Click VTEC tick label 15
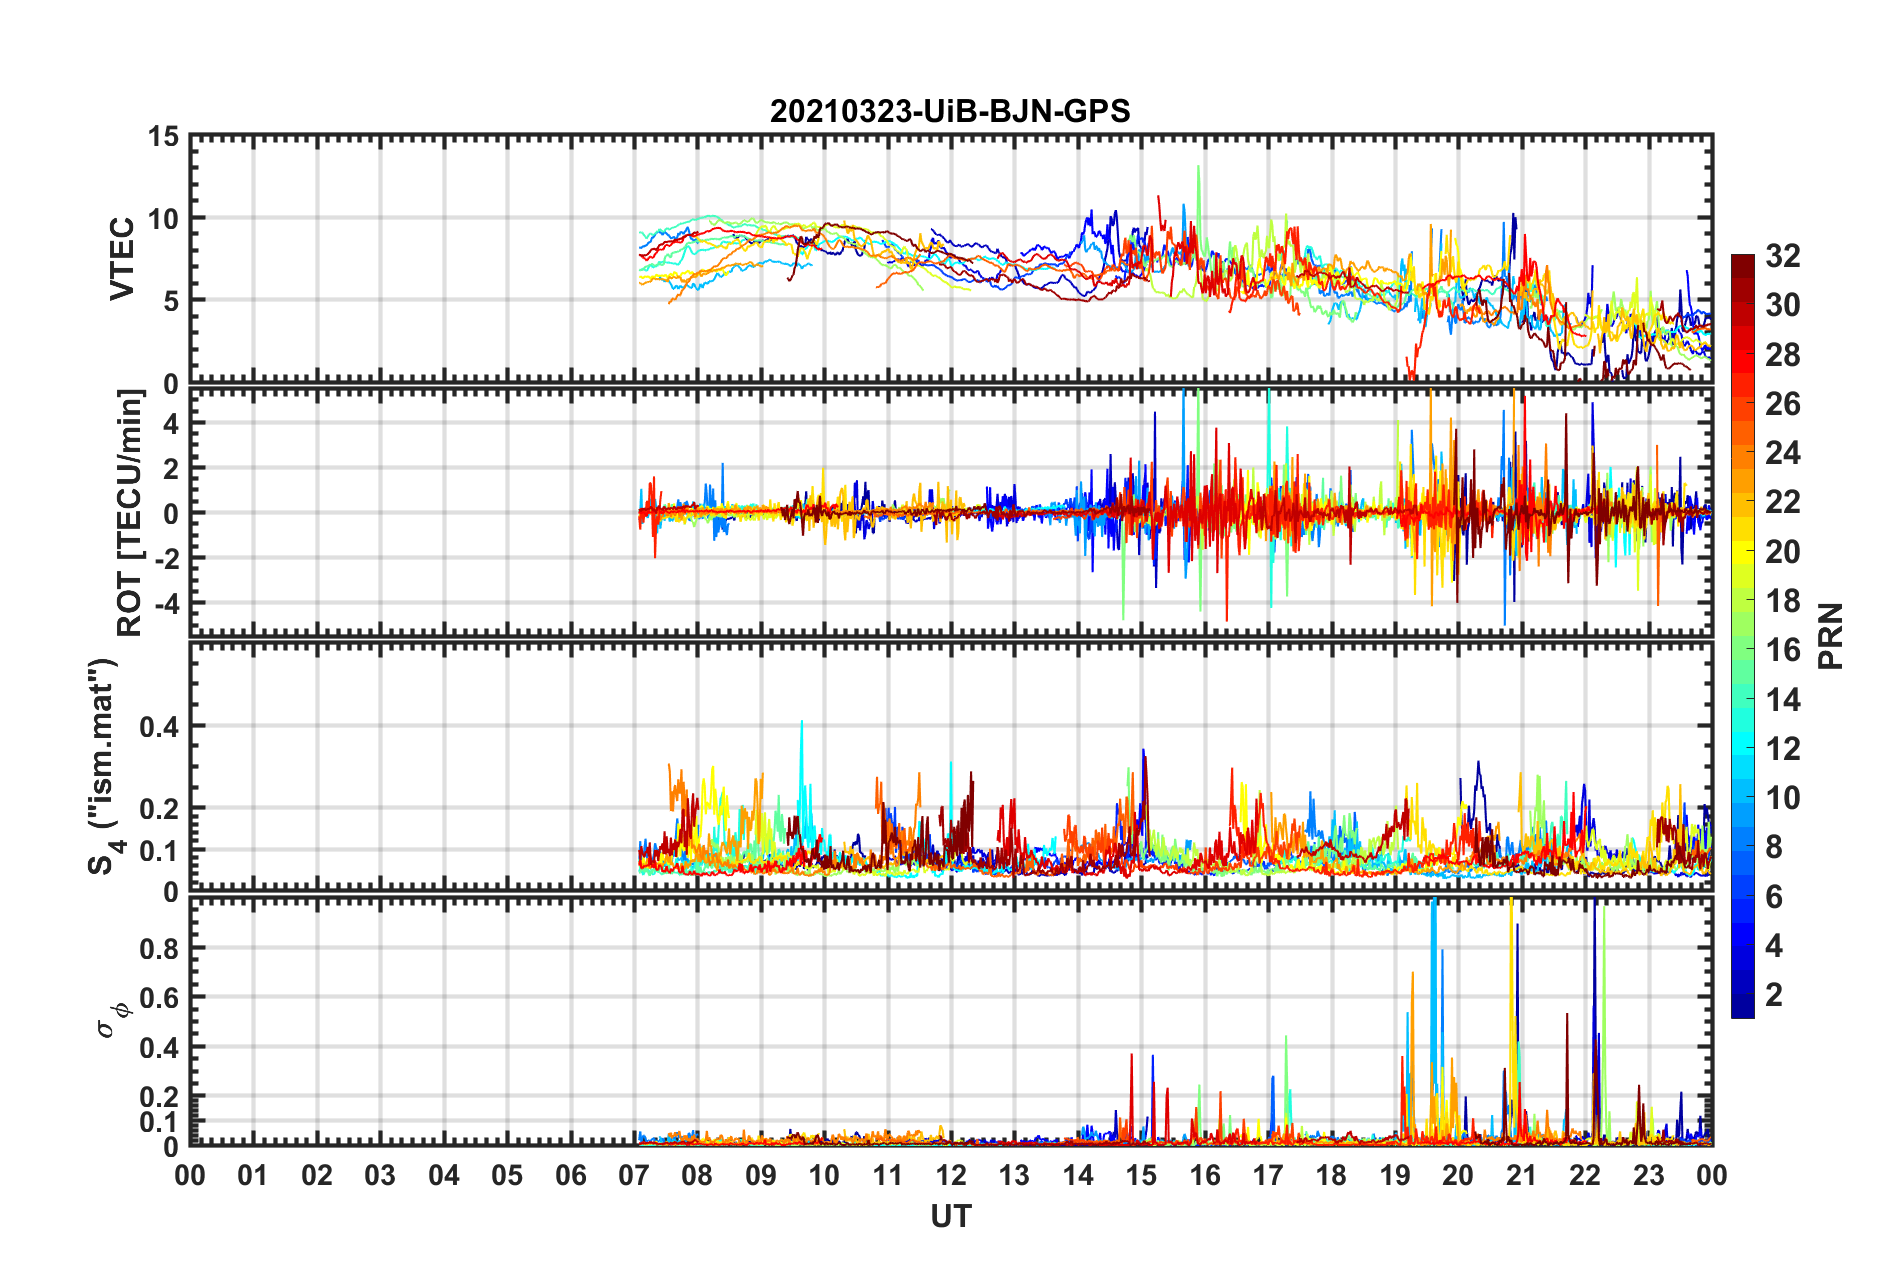 163,136
